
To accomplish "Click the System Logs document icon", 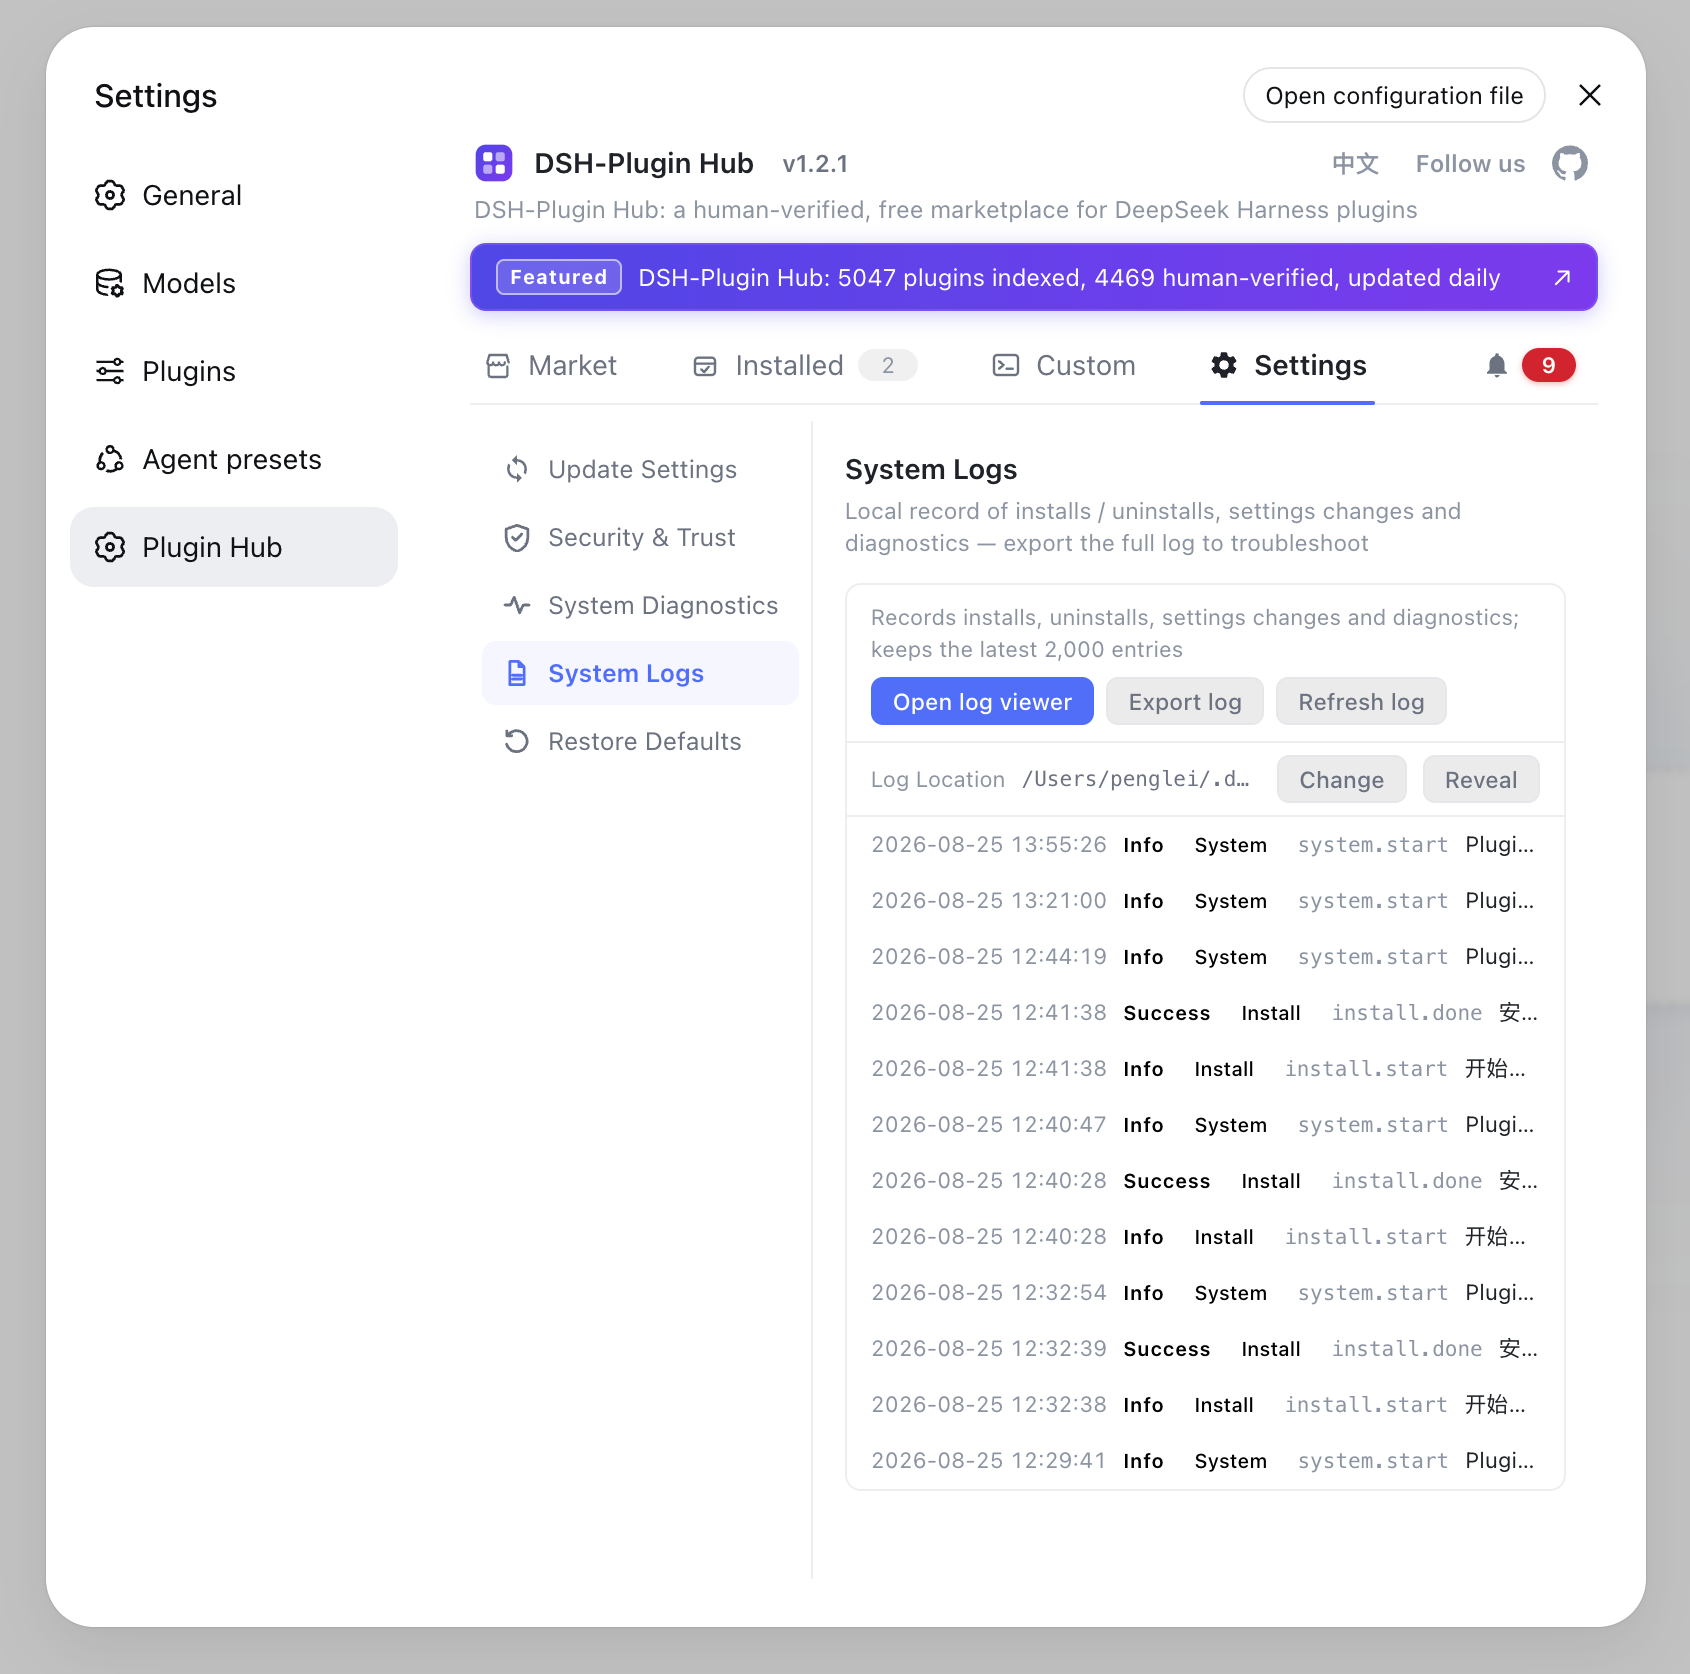I will click(x=517, y=673).
